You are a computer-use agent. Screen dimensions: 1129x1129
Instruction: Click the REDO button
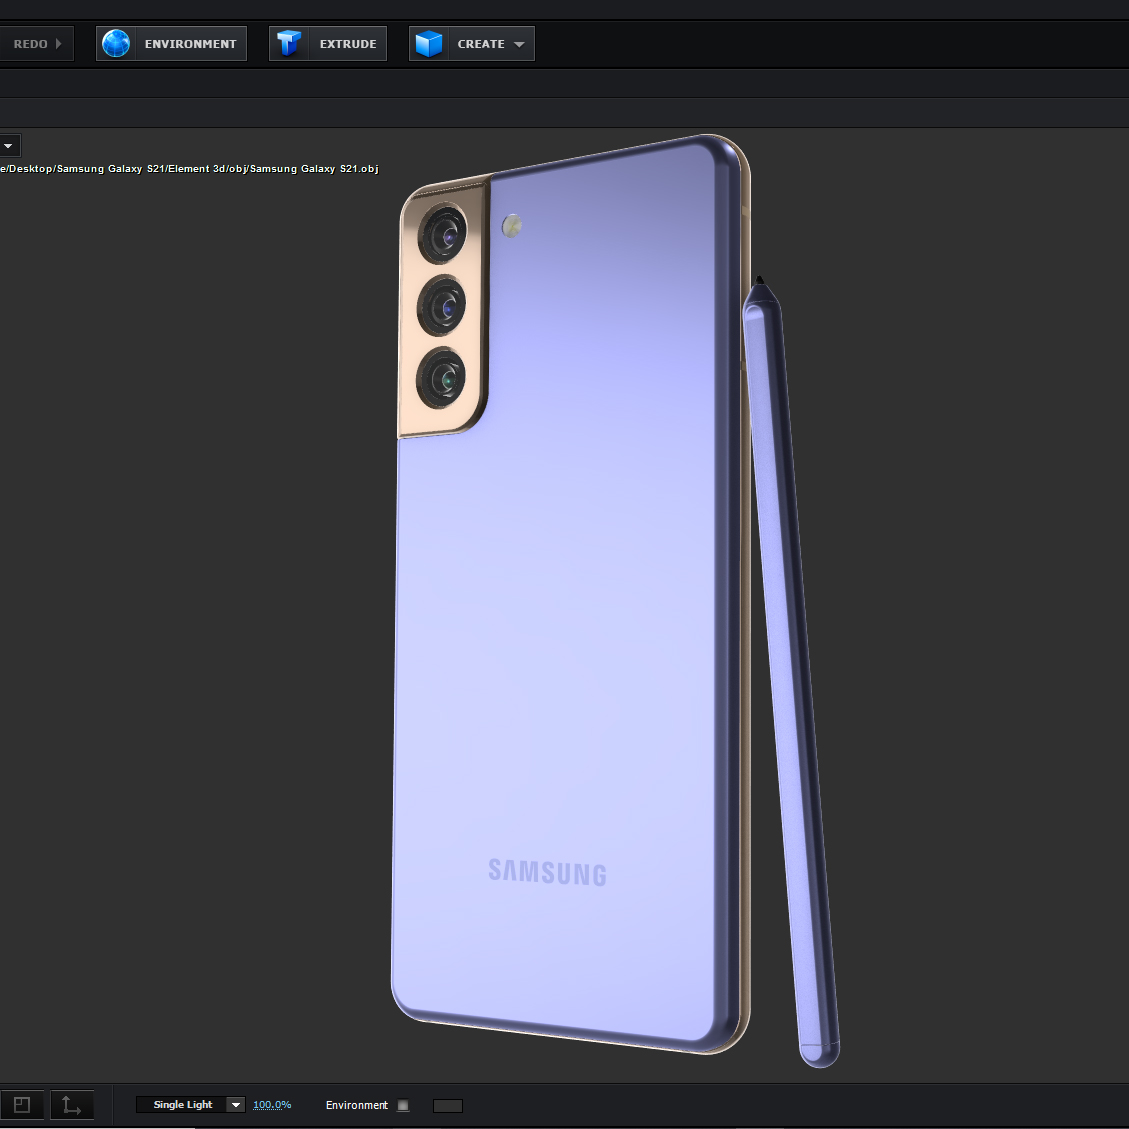pos(36,44)
